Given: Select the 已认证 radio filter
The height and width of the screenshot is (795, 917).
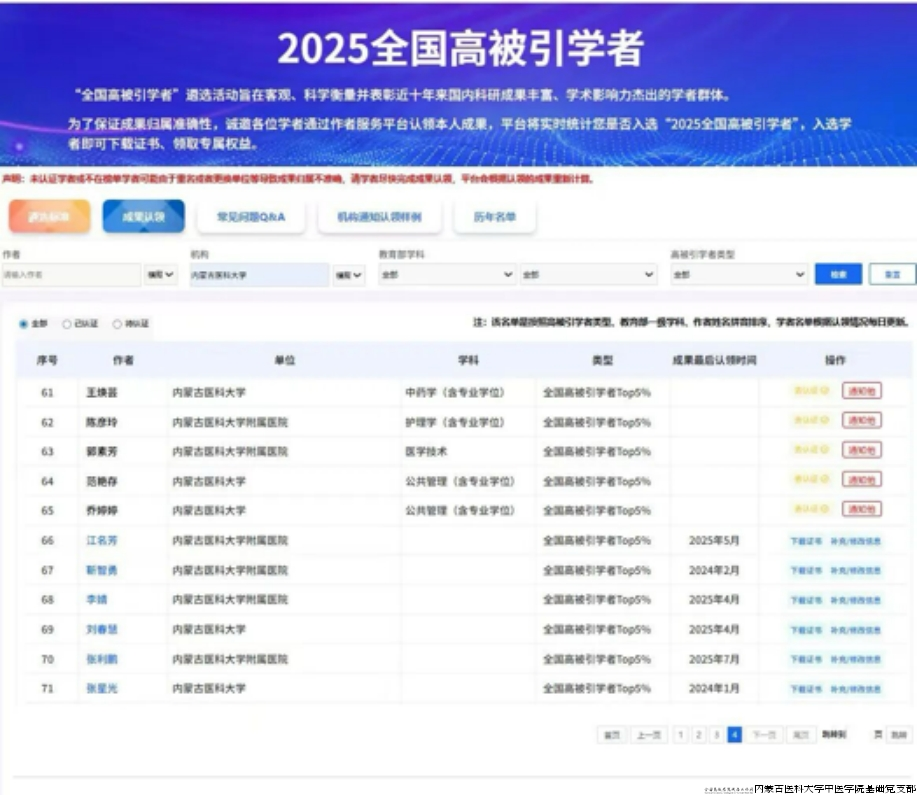Looking at the screenshot, I should [67, 324].
